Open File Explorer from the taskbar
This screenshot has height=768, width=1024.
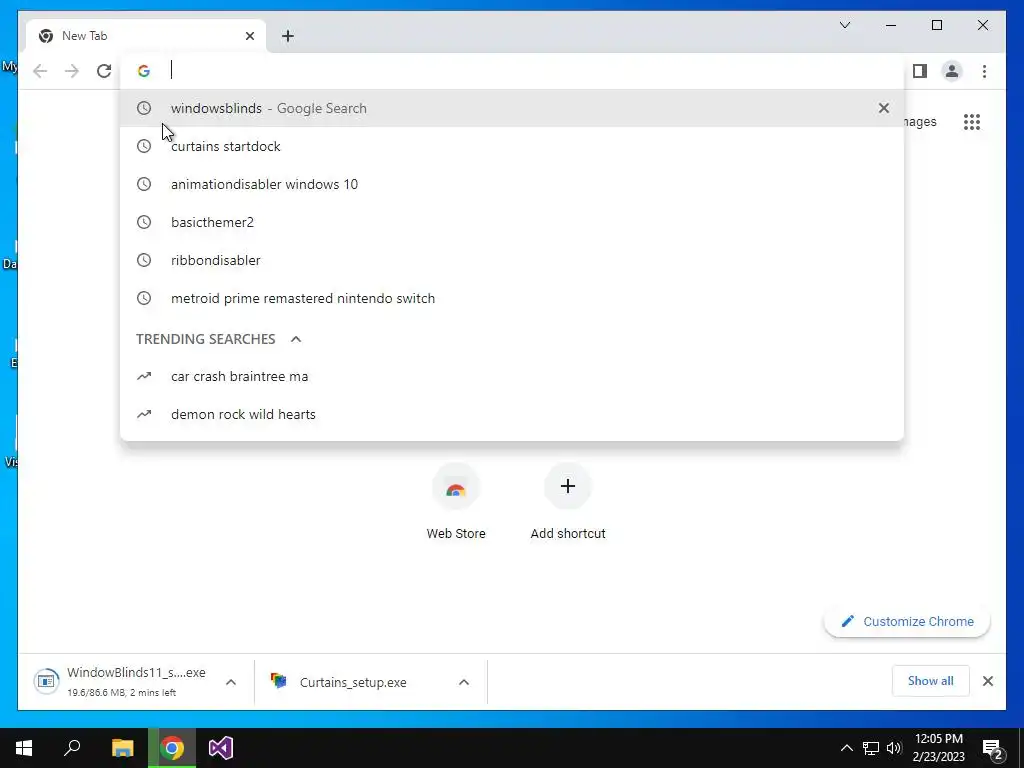tap(122, 748)
